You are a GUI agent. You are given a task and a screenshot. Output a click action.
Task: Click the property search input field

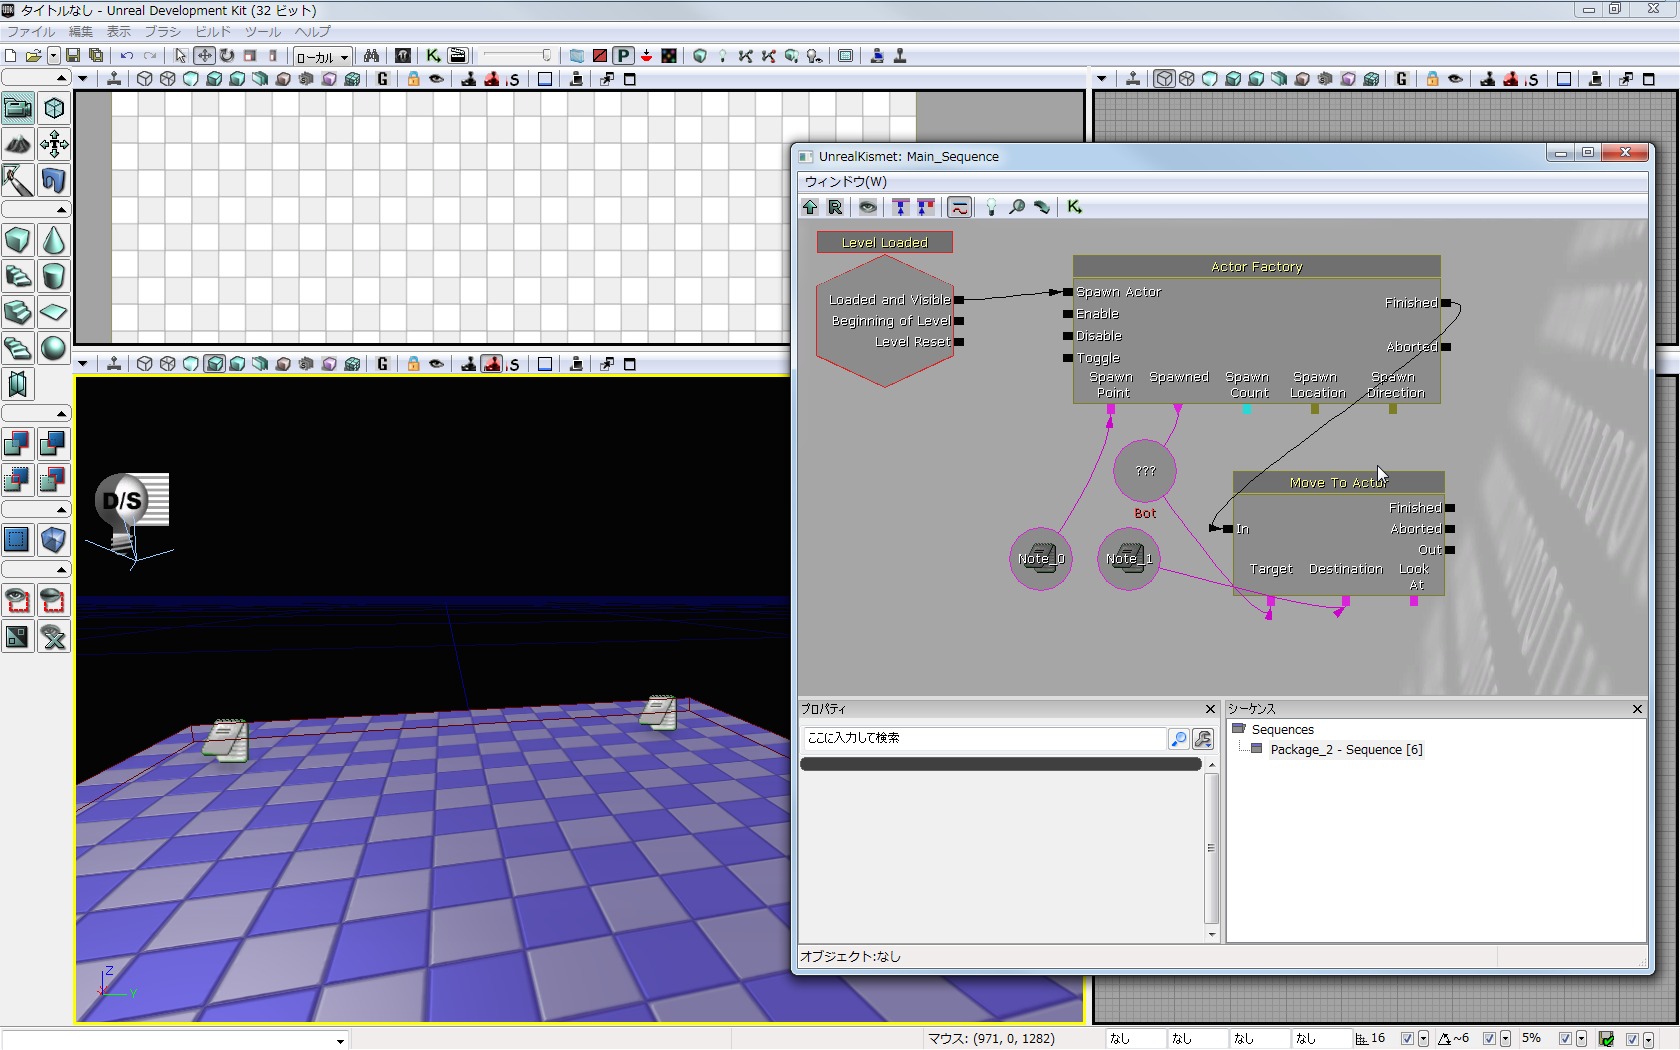coord(983,738)
